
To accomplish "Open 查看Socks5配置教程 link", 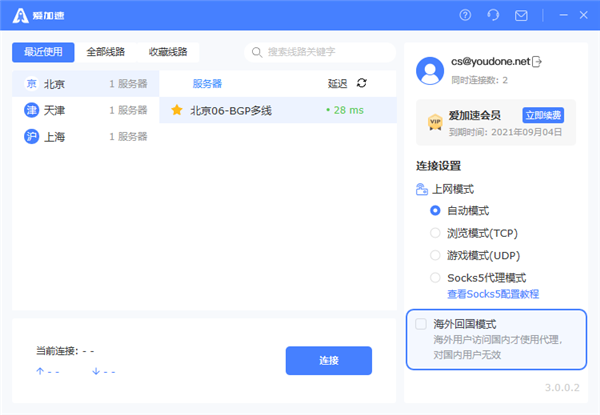I will 493,294.
